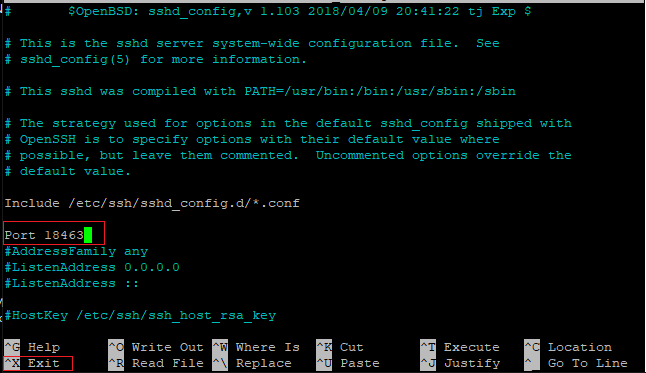The height and width of the screenshot is (373, 646).
Task: Click the ^T Execute shortcut
Action: [460, 347]
